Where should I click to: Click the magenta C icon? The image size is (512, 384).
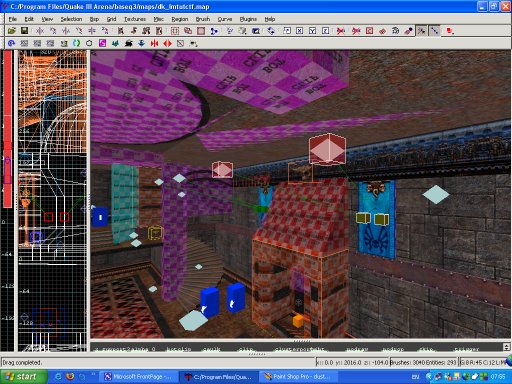[x=103, y=43]
